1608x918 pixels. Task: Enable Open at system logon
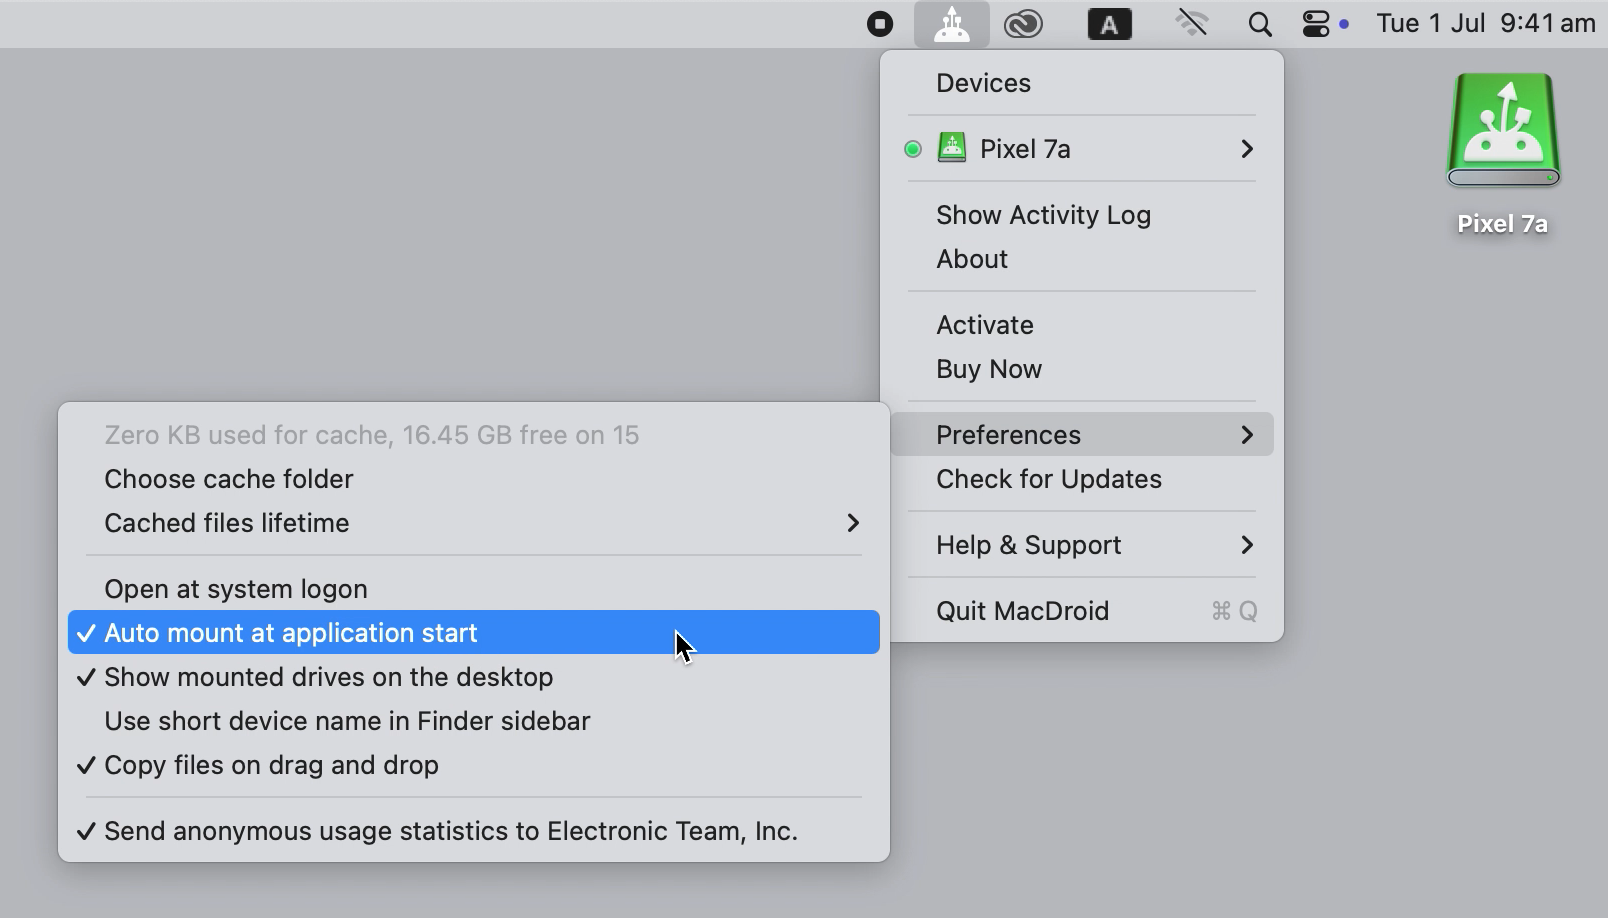pos(473,589)
